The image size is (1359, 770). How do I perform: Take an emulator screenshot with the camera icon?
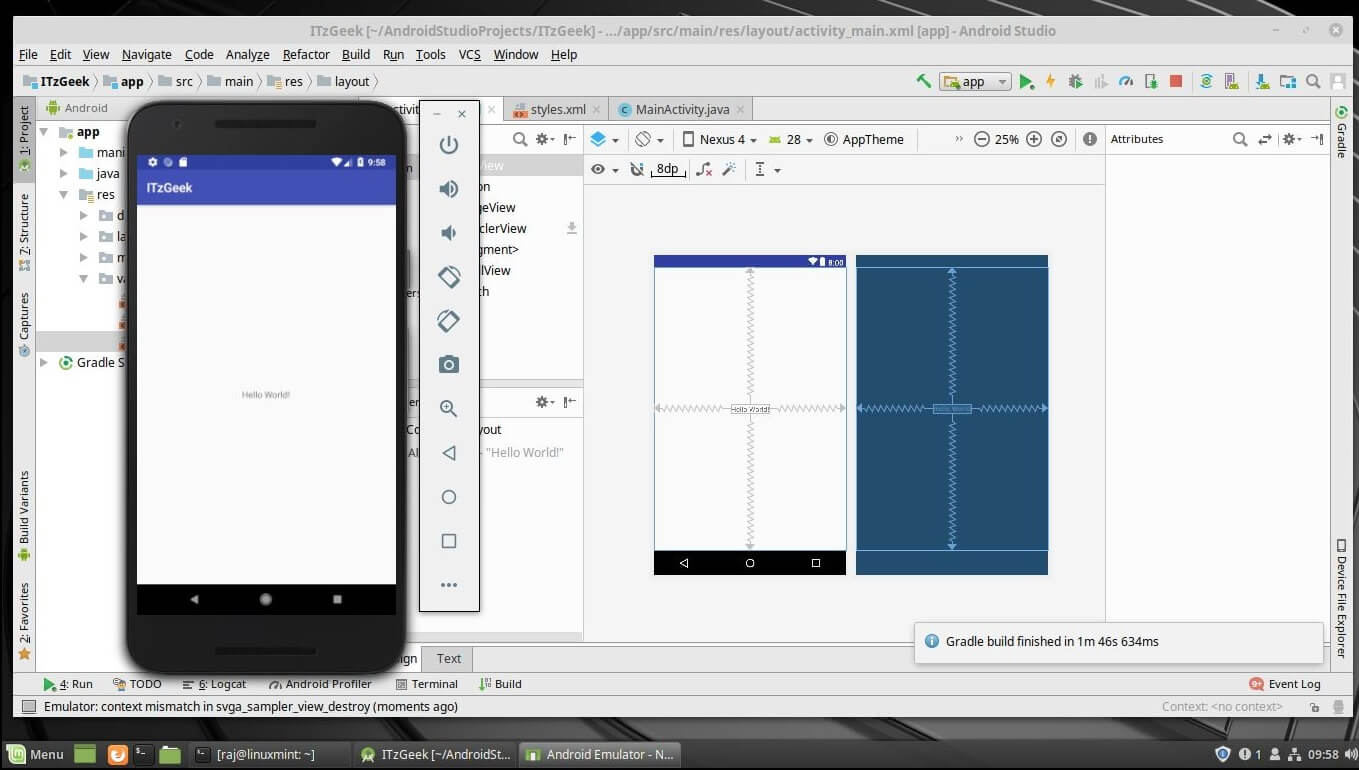point(449,365)
